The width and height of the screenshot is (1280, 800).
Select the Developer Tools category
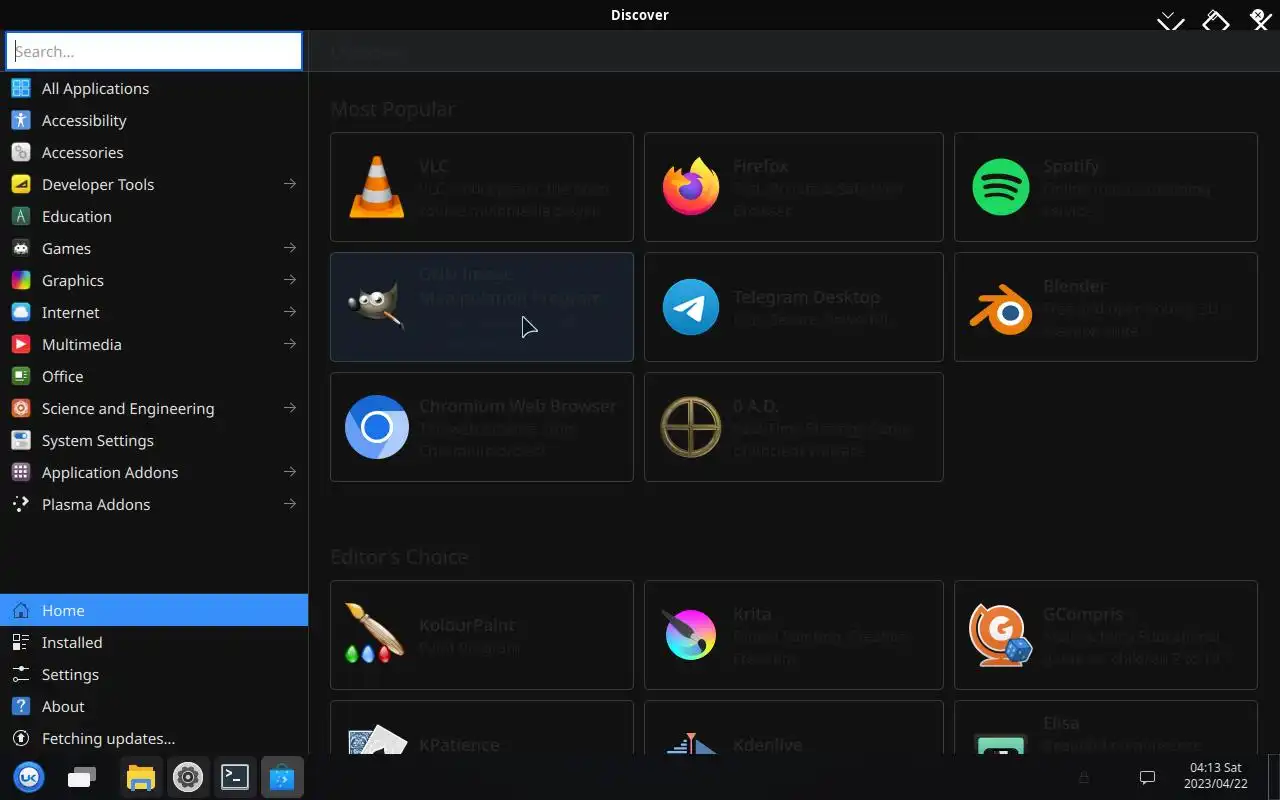pyautogui.click(x=154, y=184)
